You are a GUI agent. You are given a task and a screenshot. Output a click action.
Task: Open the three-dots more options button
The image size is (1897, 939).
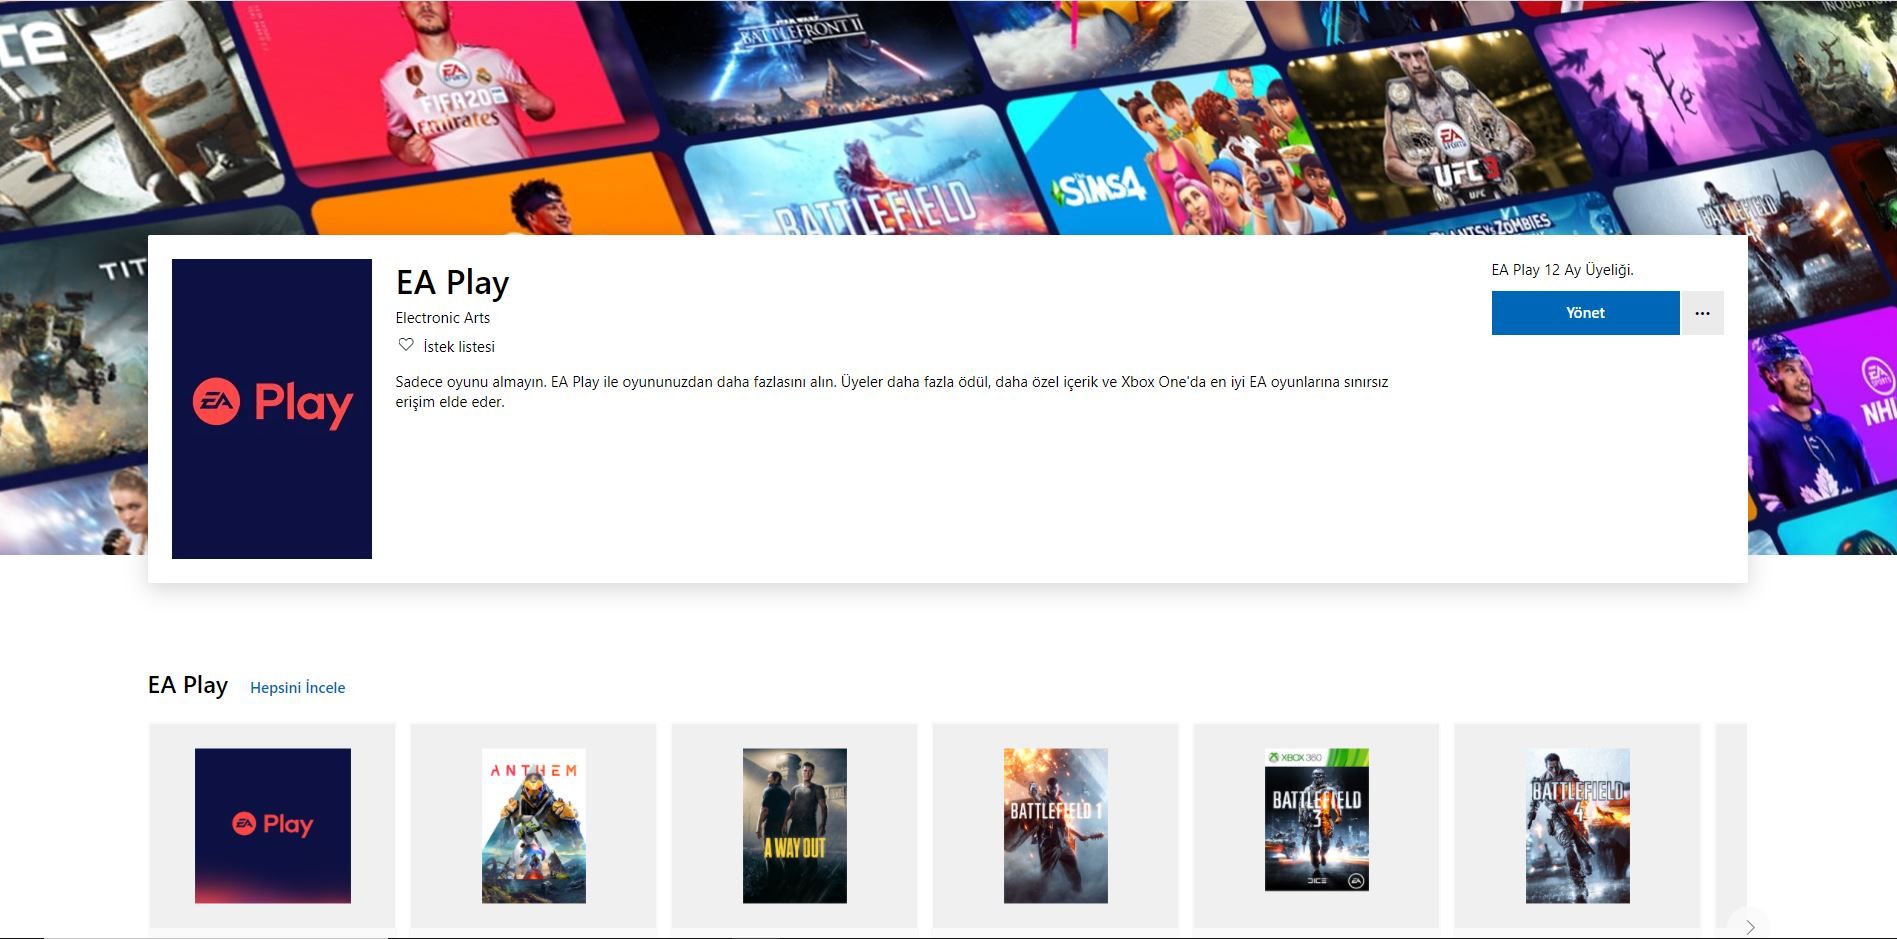pos(1702,313)
